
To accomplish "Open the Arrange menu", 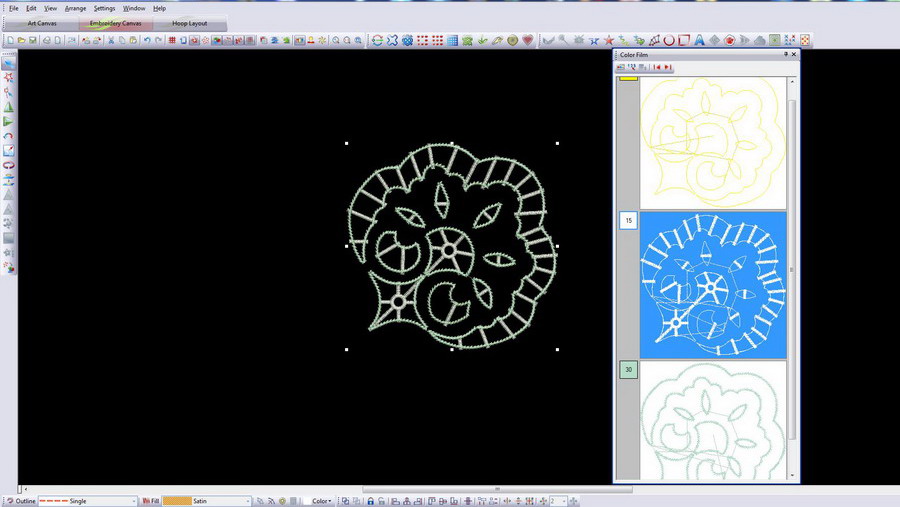I will (x=75, y=9).
